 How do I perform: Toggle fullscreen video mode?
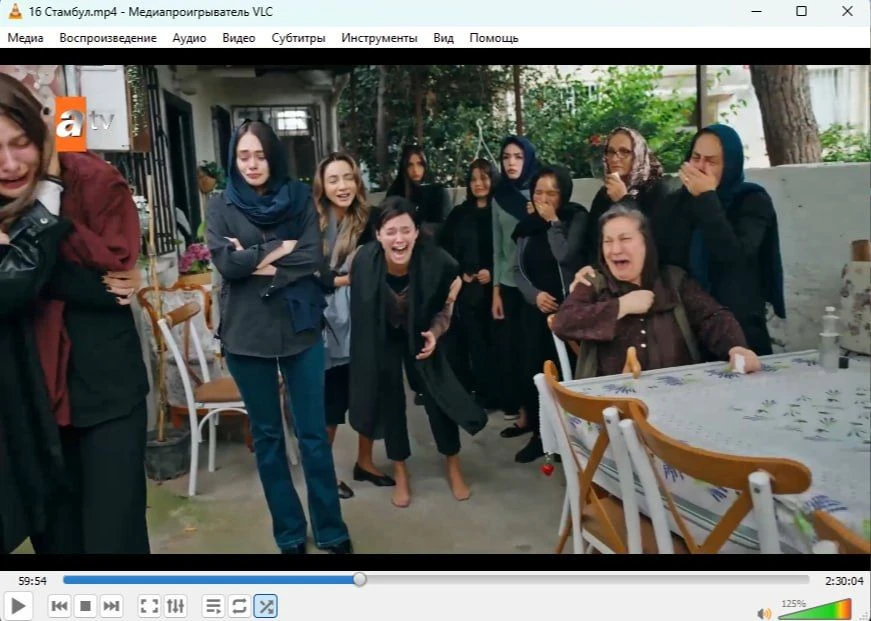[x=149, y=606]
